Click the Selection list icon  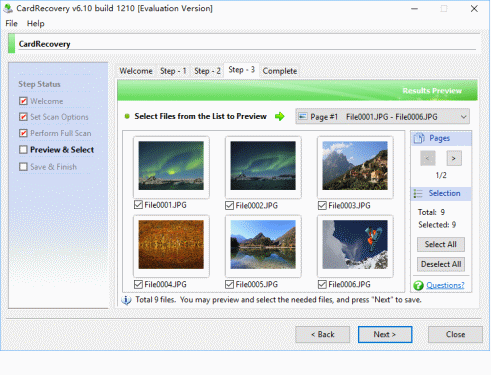pos(418,193)
